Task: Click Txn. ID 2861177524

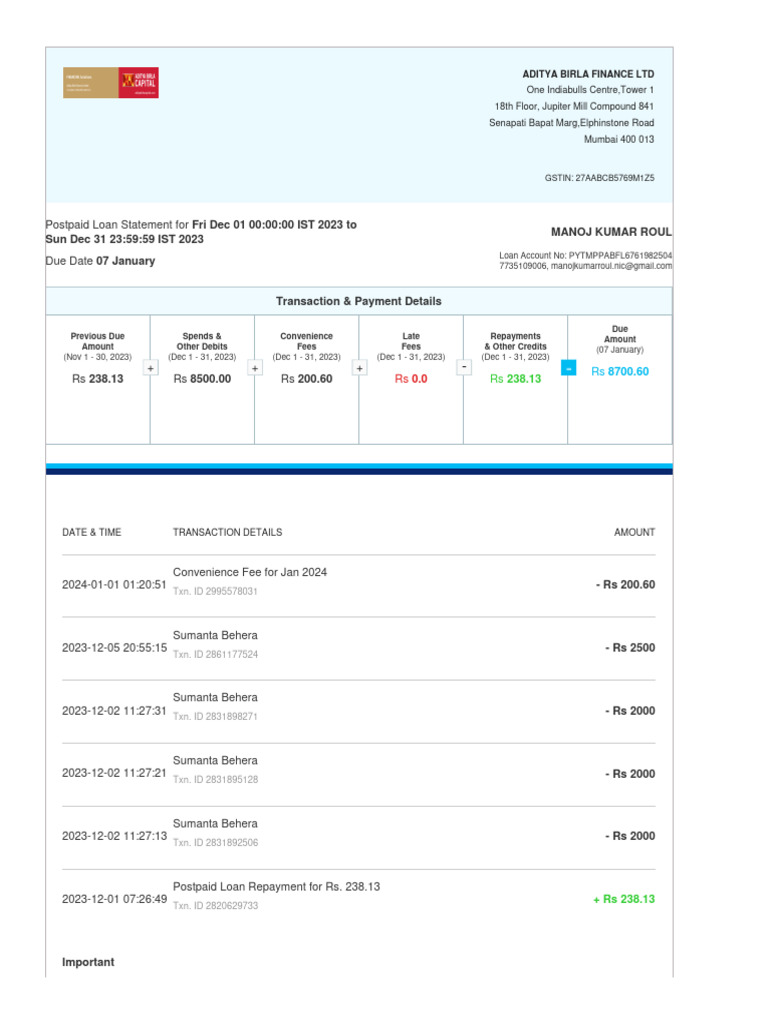Action: (x=215, y=655)
